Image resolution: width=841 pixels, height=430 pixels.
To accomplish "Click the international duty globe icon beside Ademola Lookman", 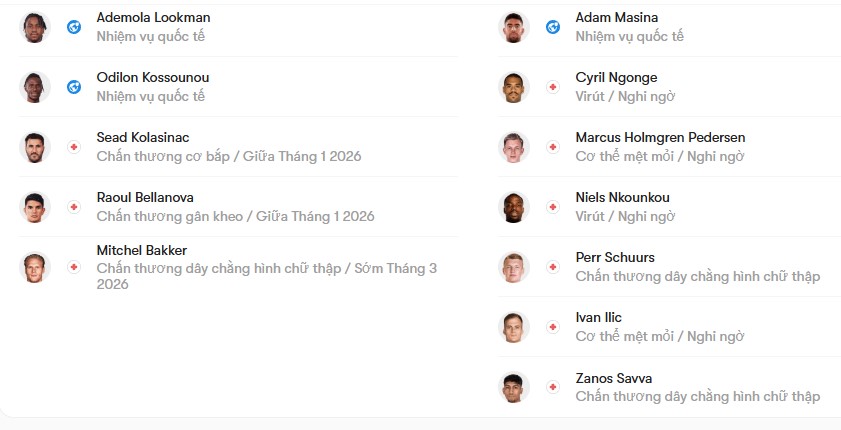I will pyautogui.click(x=74, y=27).
